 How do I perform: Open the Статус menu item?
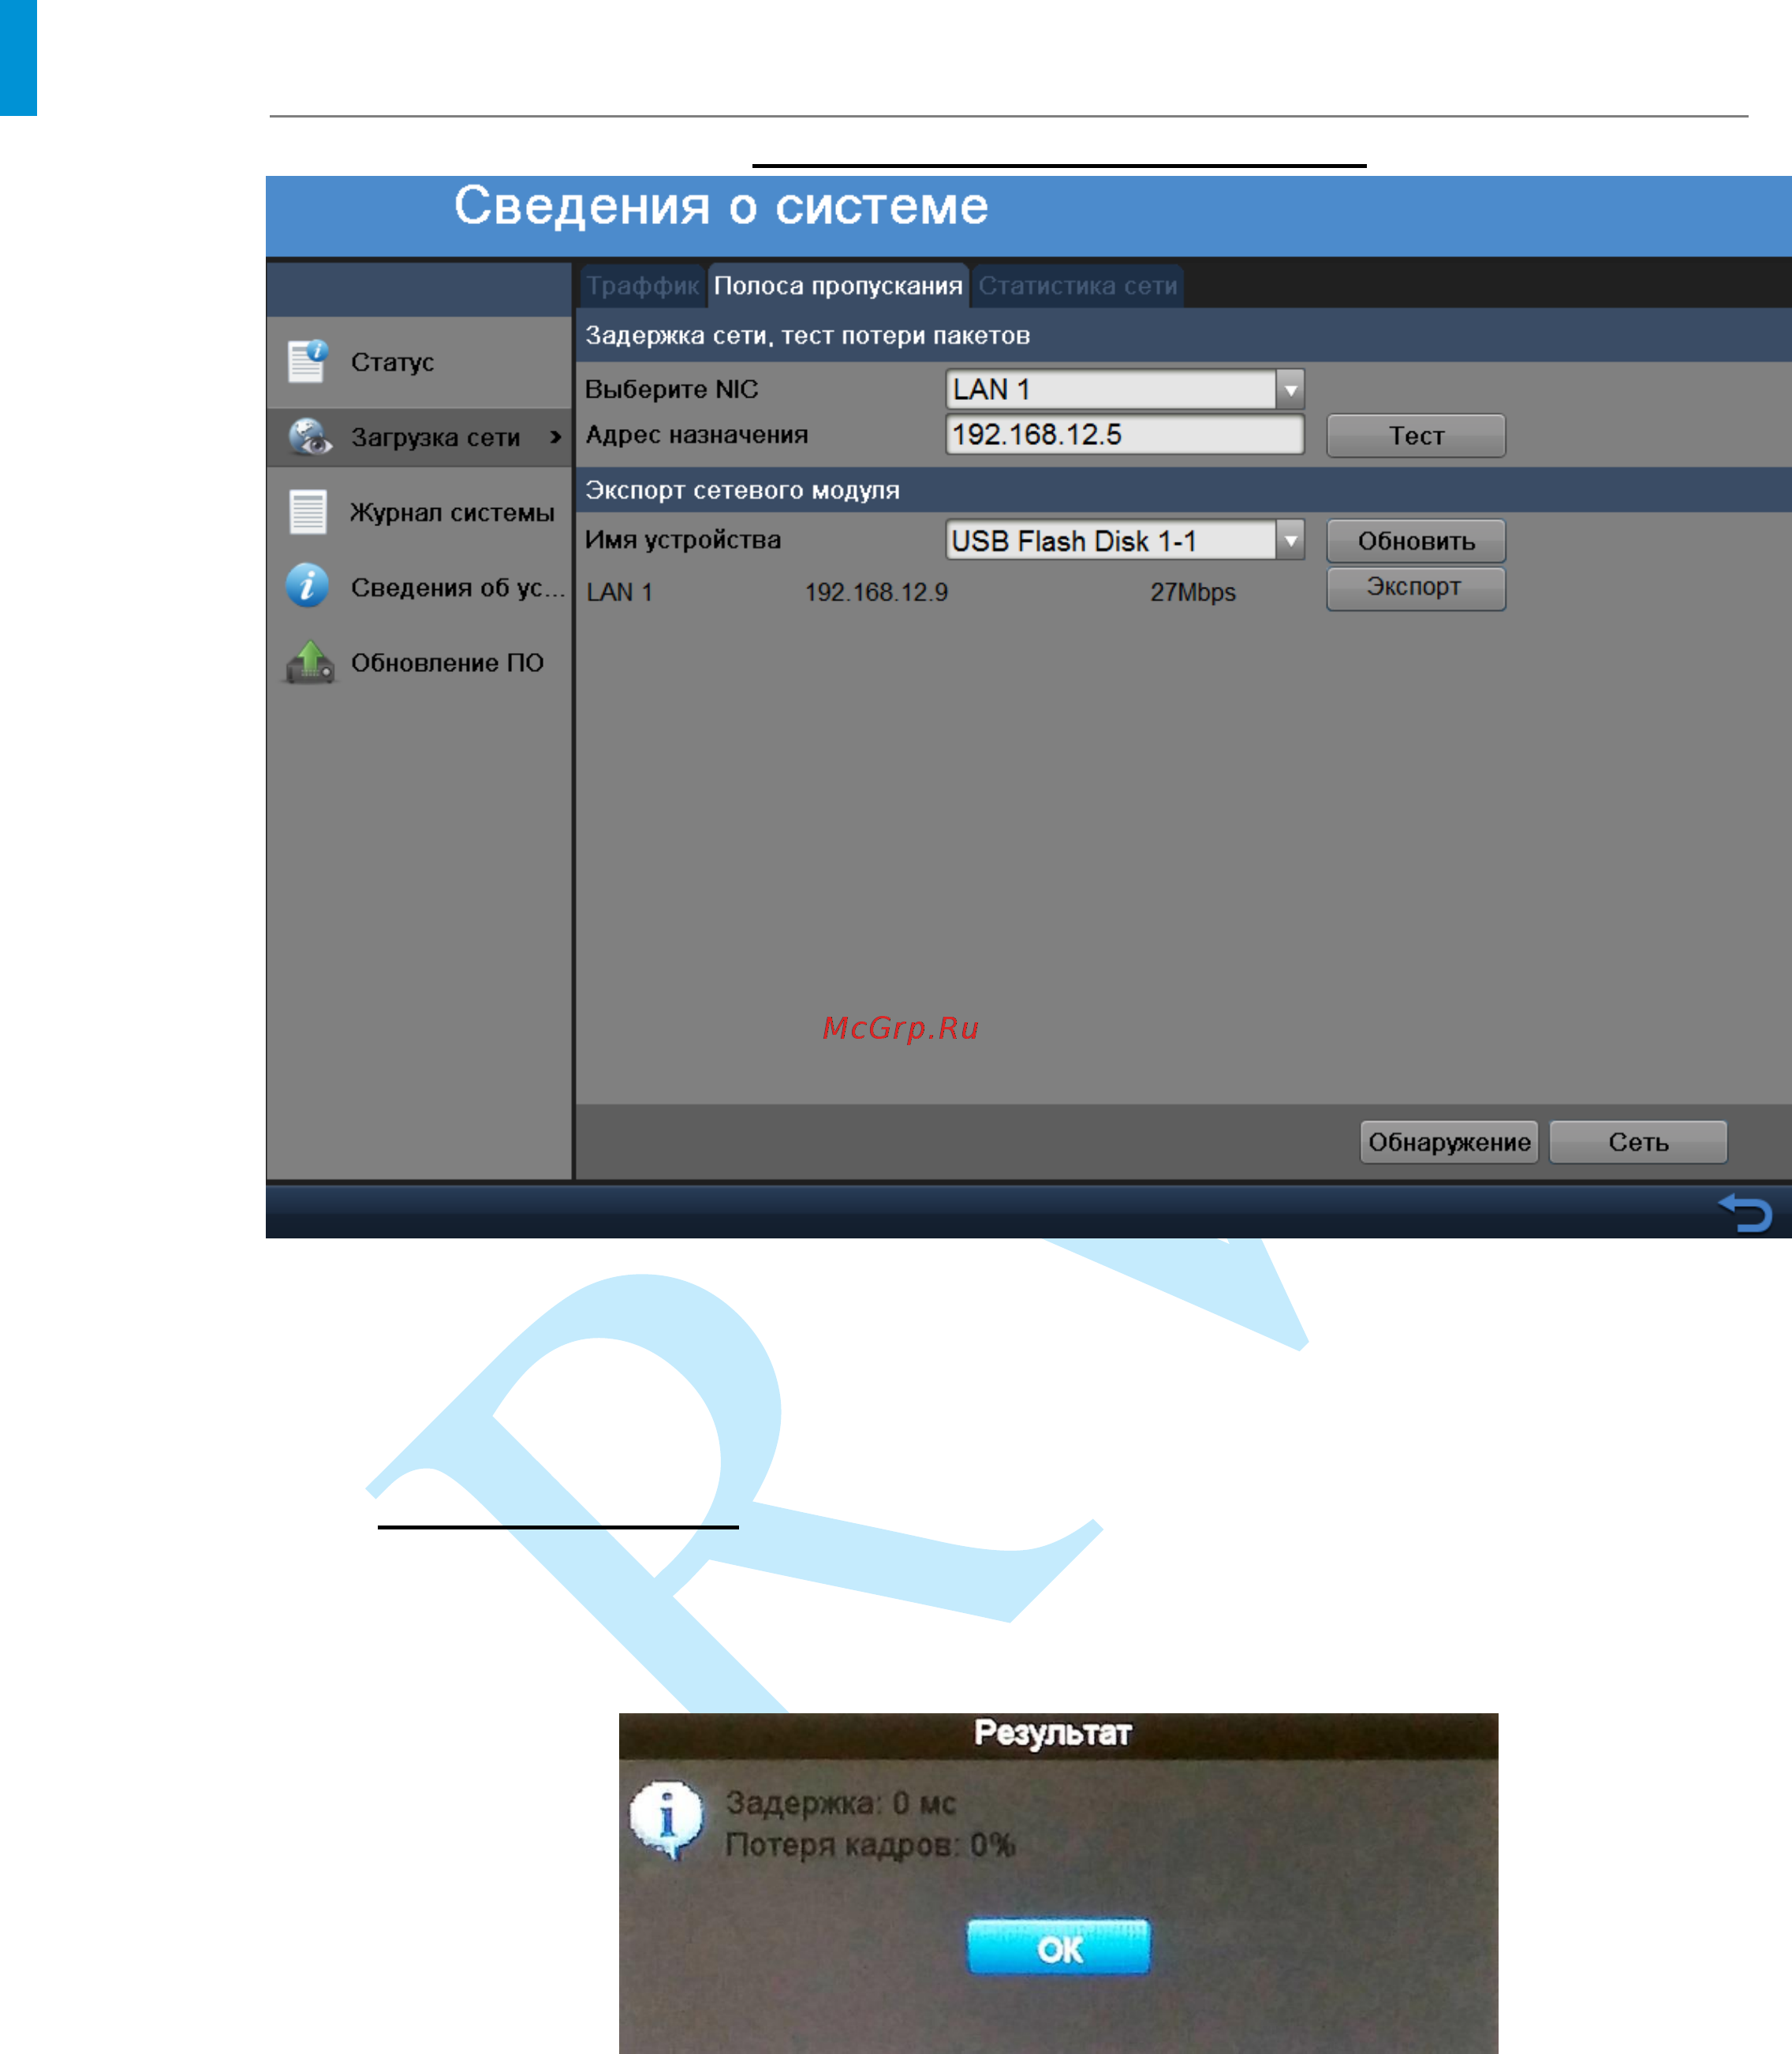click(x=419, y=362)
